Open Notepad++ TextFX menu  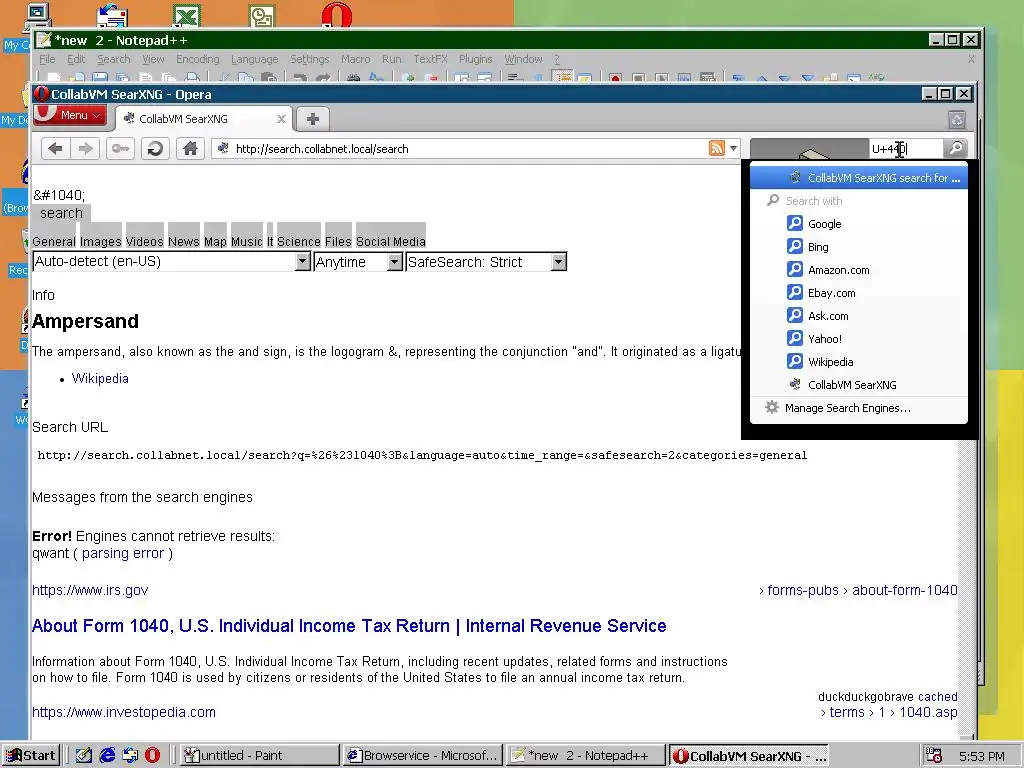pyautogui.click(x=430, y=59)
